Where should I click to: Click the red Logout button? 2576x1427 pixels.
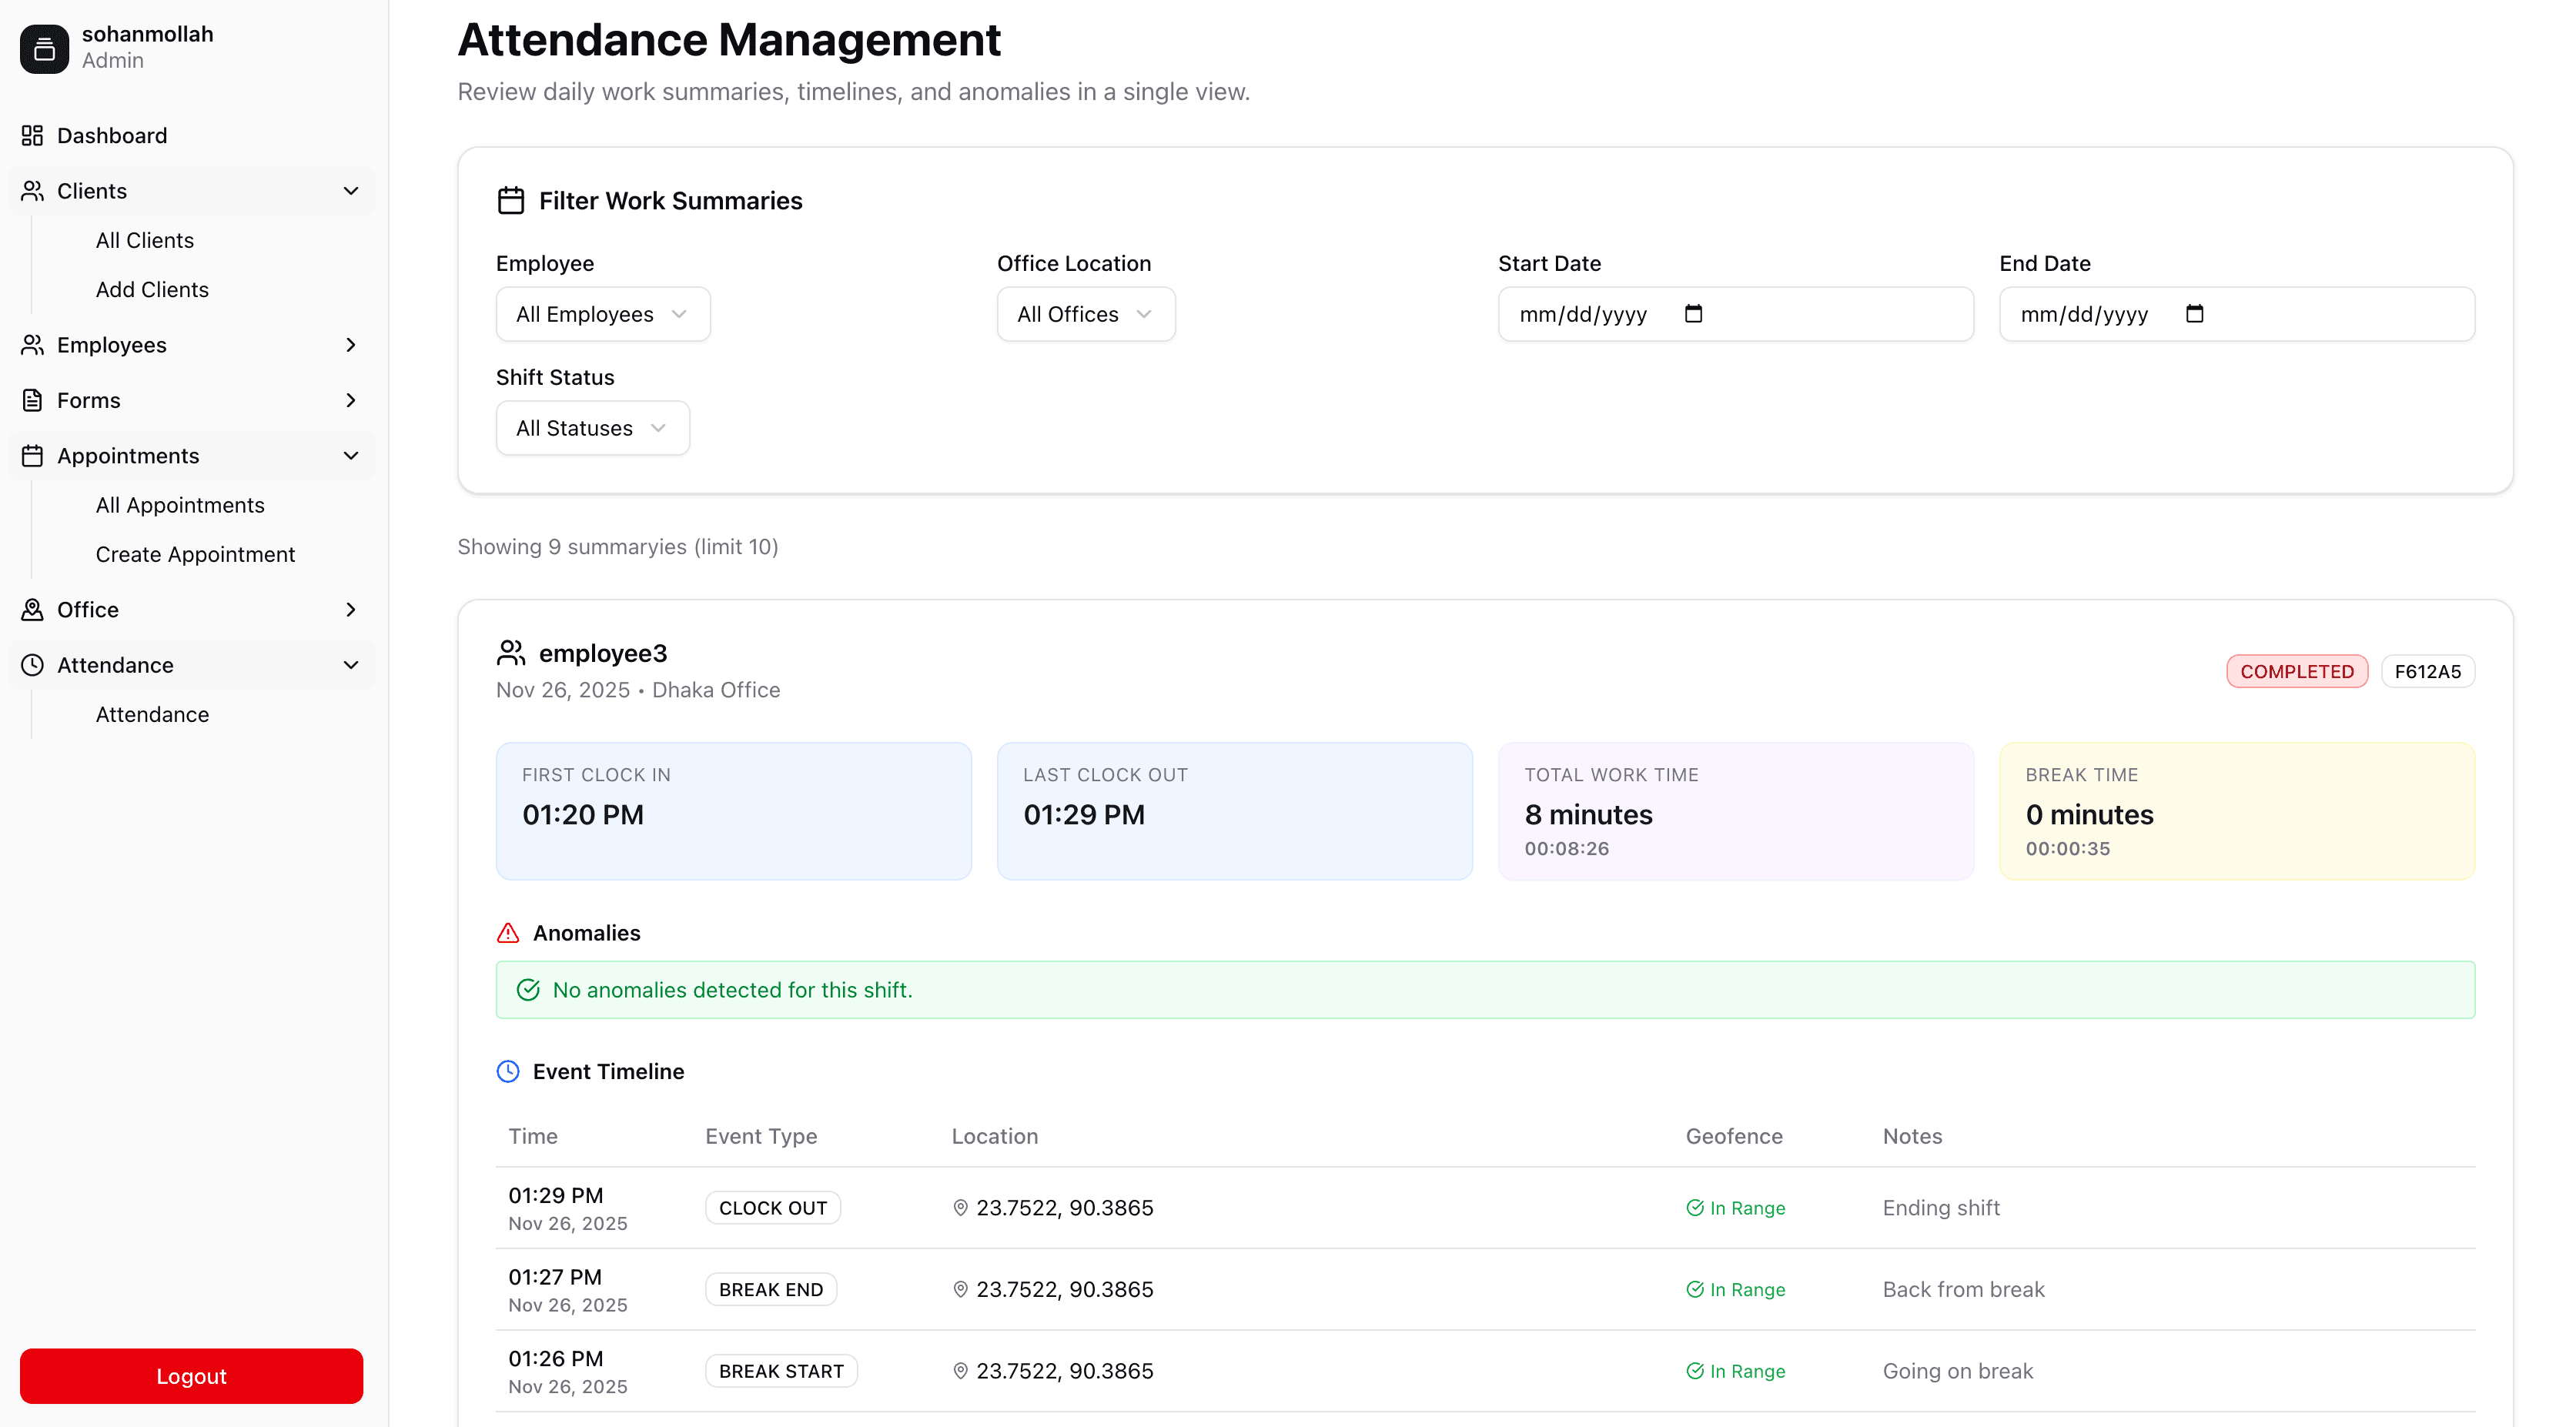point(190,1375)
